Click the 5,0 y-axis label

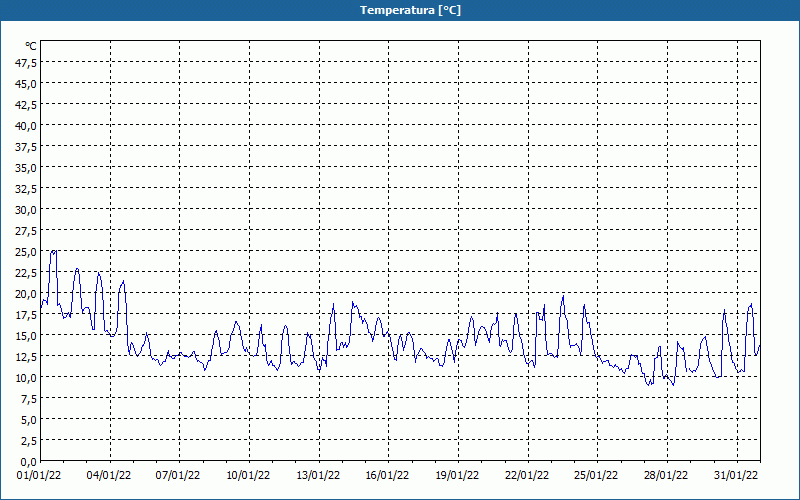click(x=29, y=420)
